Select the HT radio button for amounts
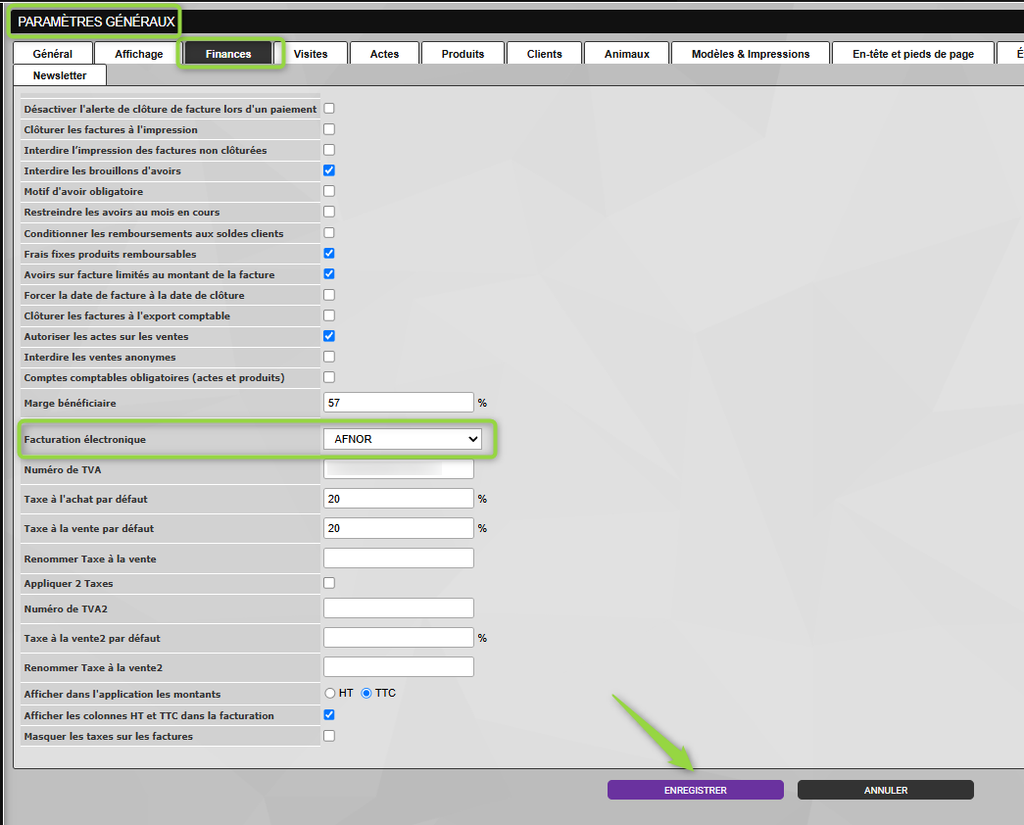The width and height of the screenshot is (1024, 825). coord(330,693)
